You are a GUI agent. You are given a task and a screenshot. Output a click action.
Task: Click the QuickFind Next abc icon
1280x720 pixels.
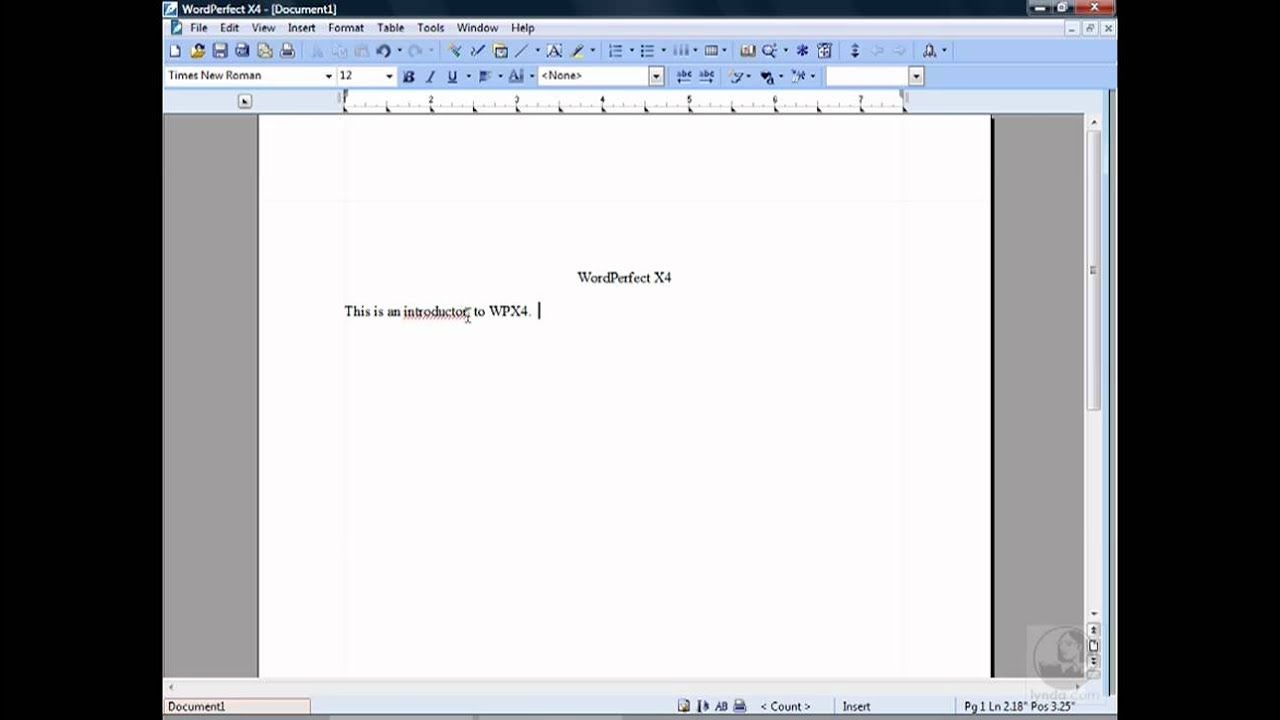[706, 76]
